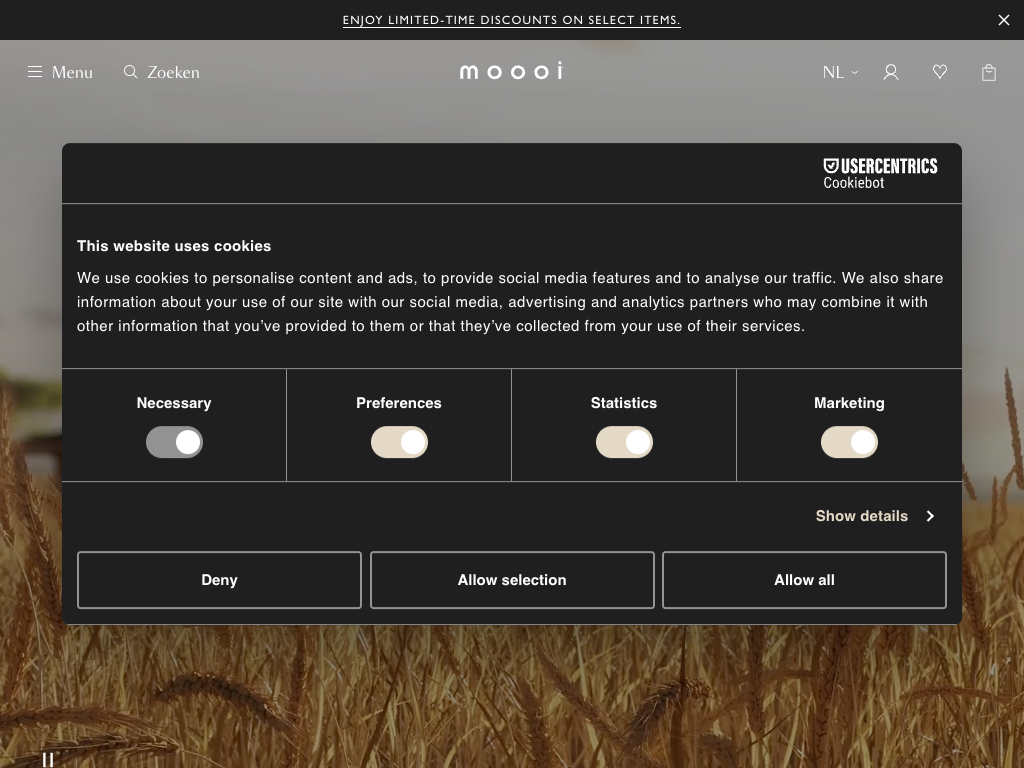Click the search magnifier icon
This screenshot has height=768, width=1024.
(130, 72)
